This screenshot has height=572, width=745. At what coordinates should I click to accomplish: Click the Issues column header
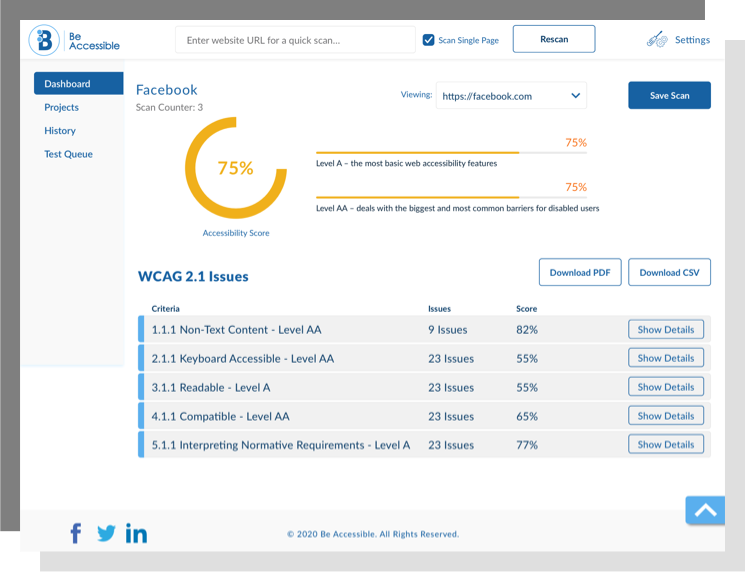(439, 308)
